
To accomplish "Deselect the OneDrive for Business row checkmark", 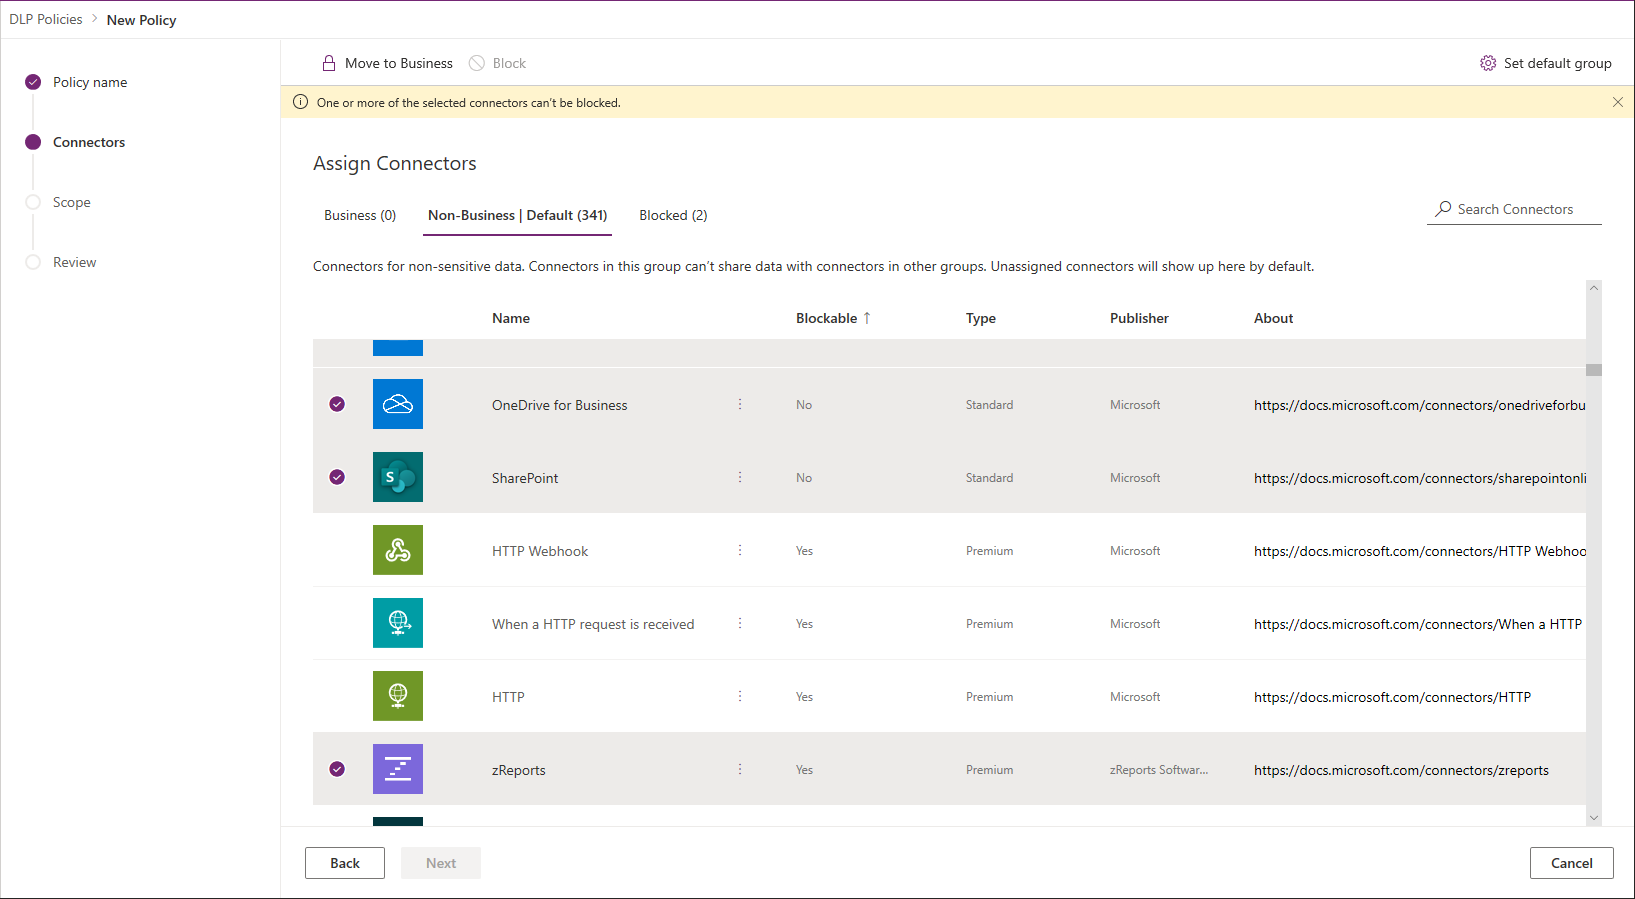I will [x=337, y=404].
